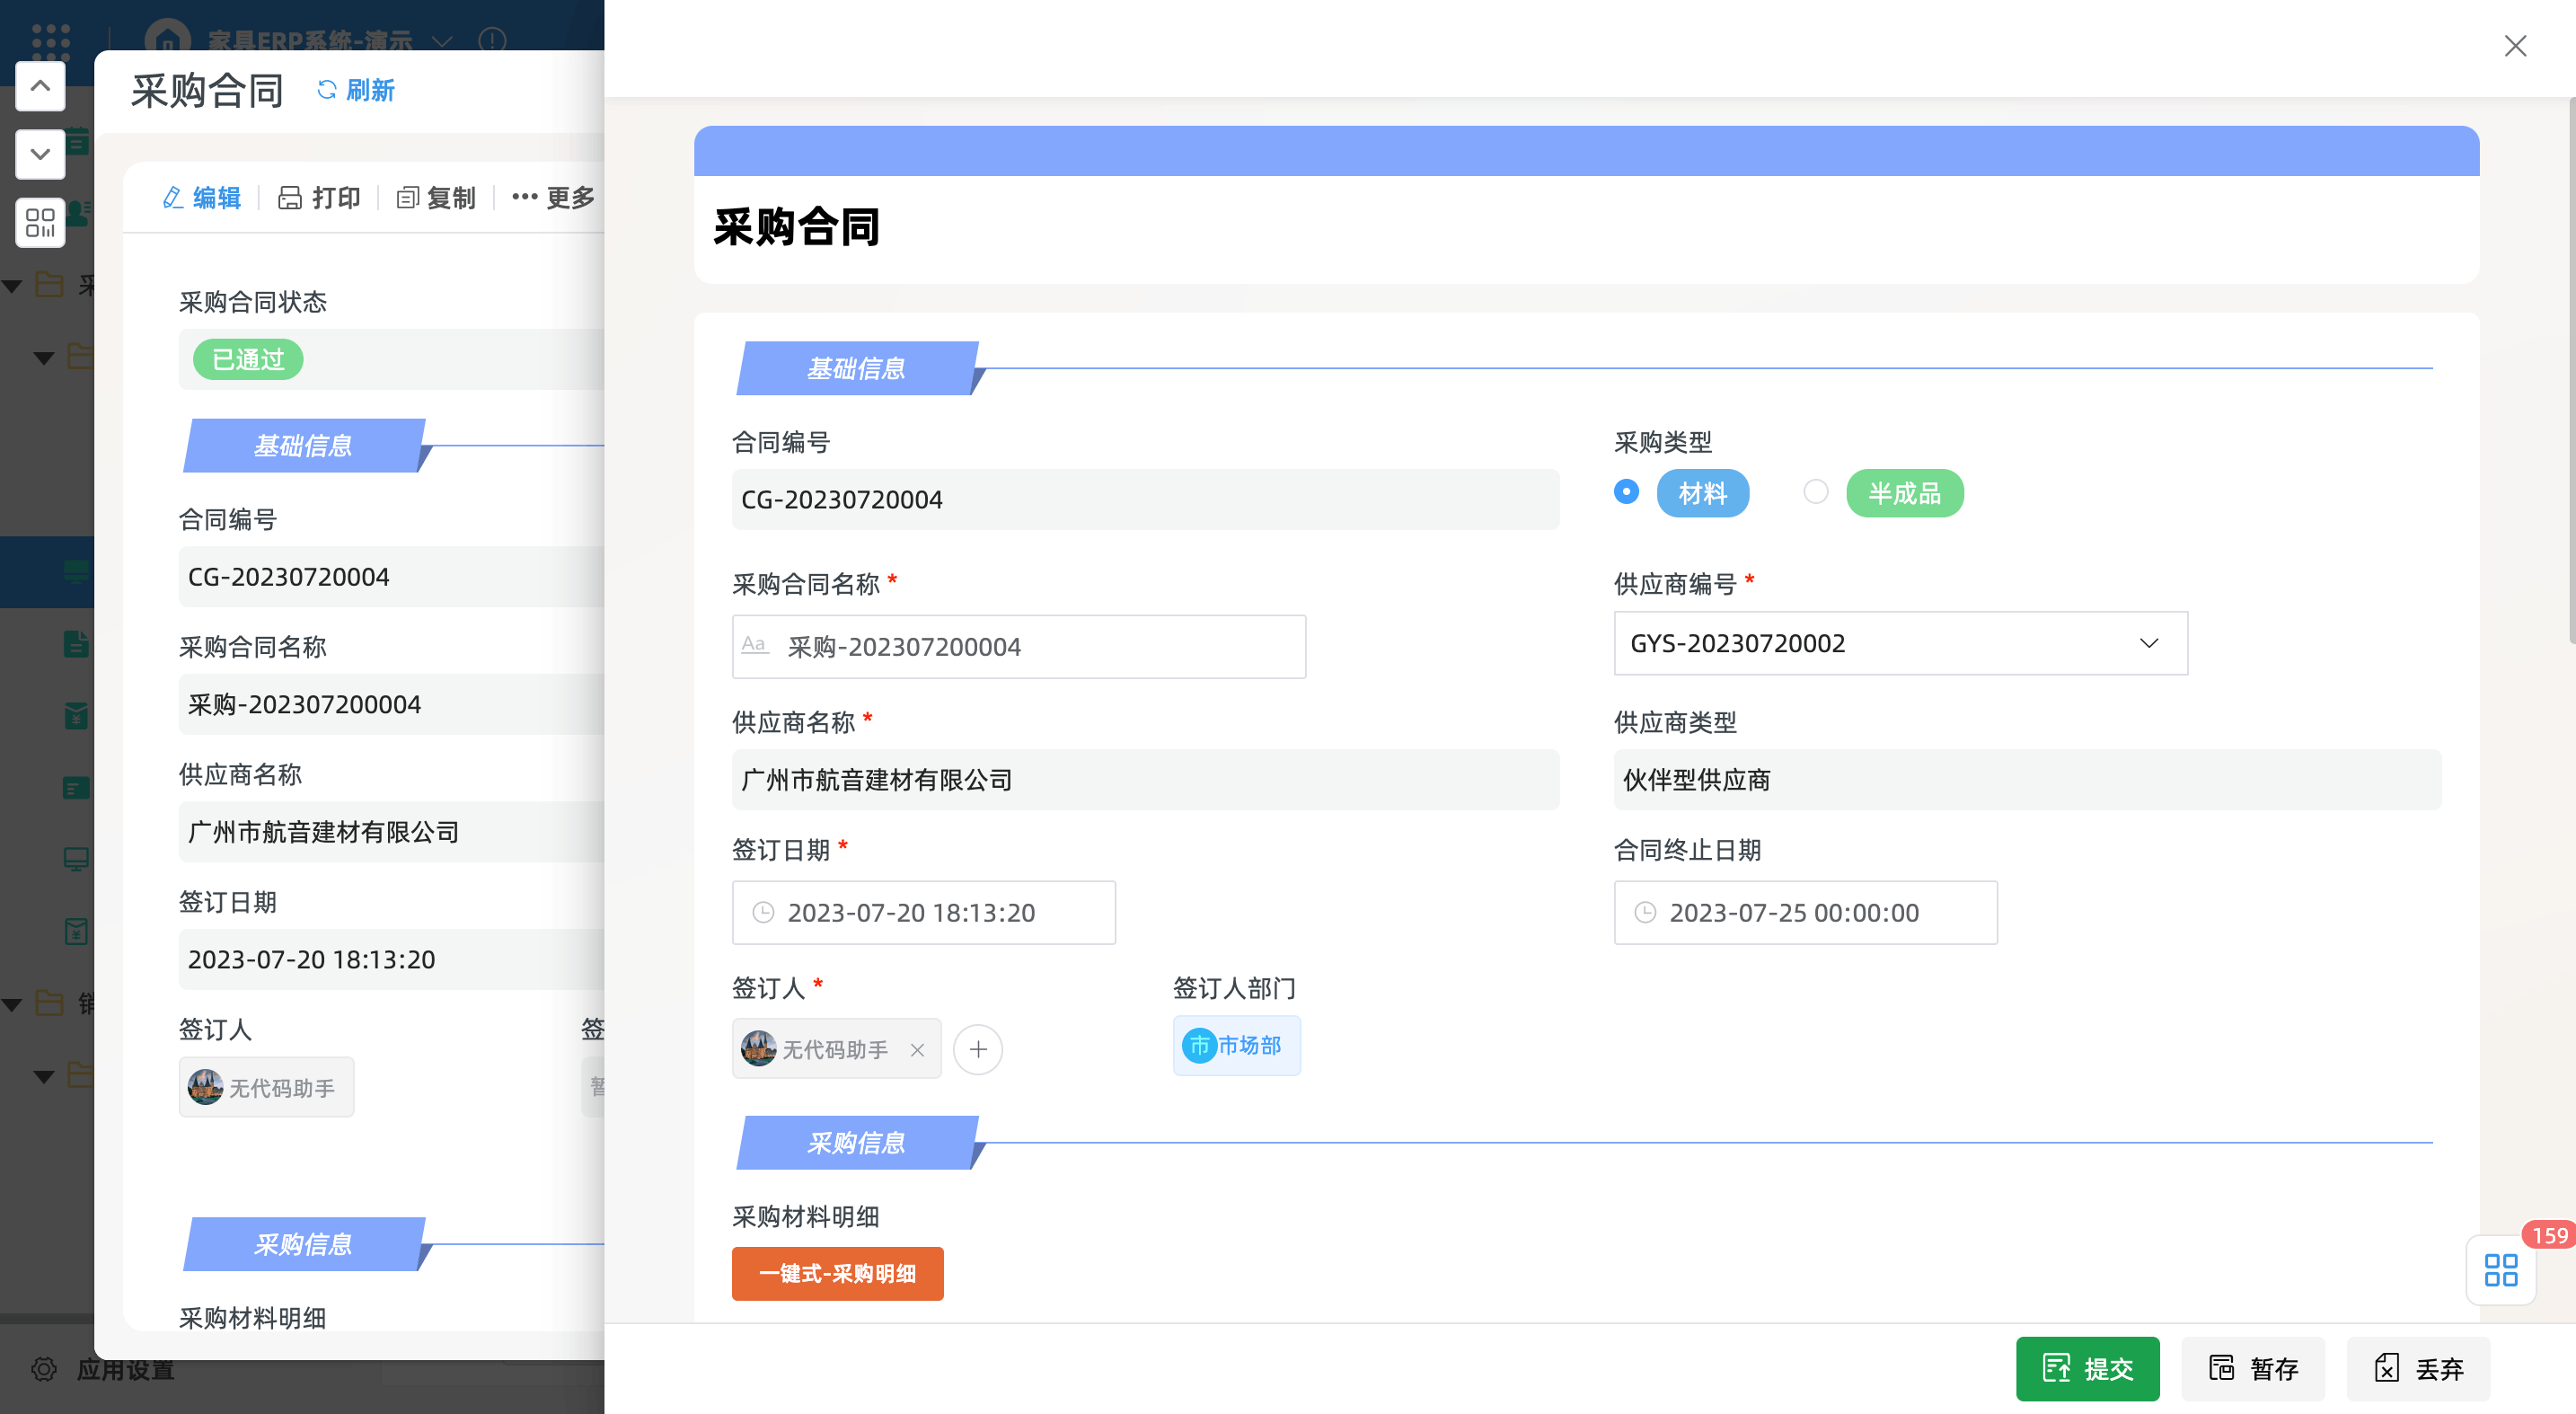
Task: Go to previous record with up arrow
Action: pyautogui.click(x=40, y=87)
